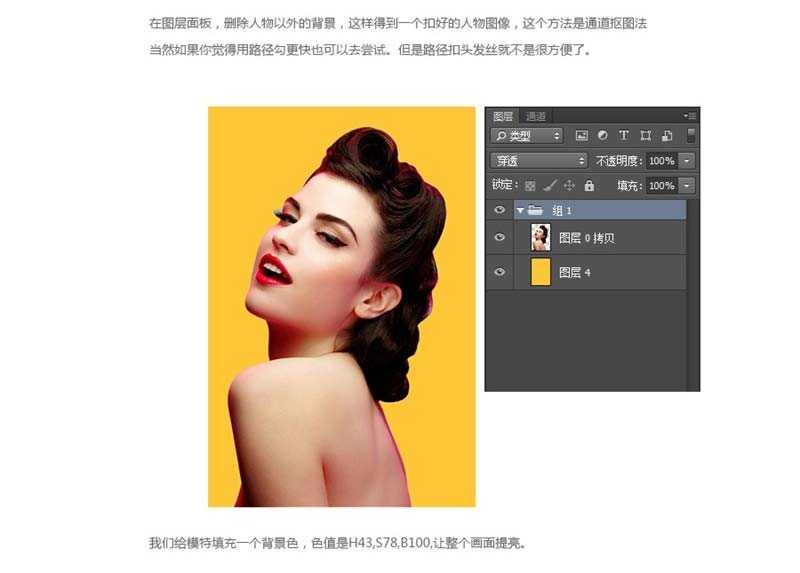Hide the 图层 4 layer eye
Screen dimensions: 800x573
[500, 272]
